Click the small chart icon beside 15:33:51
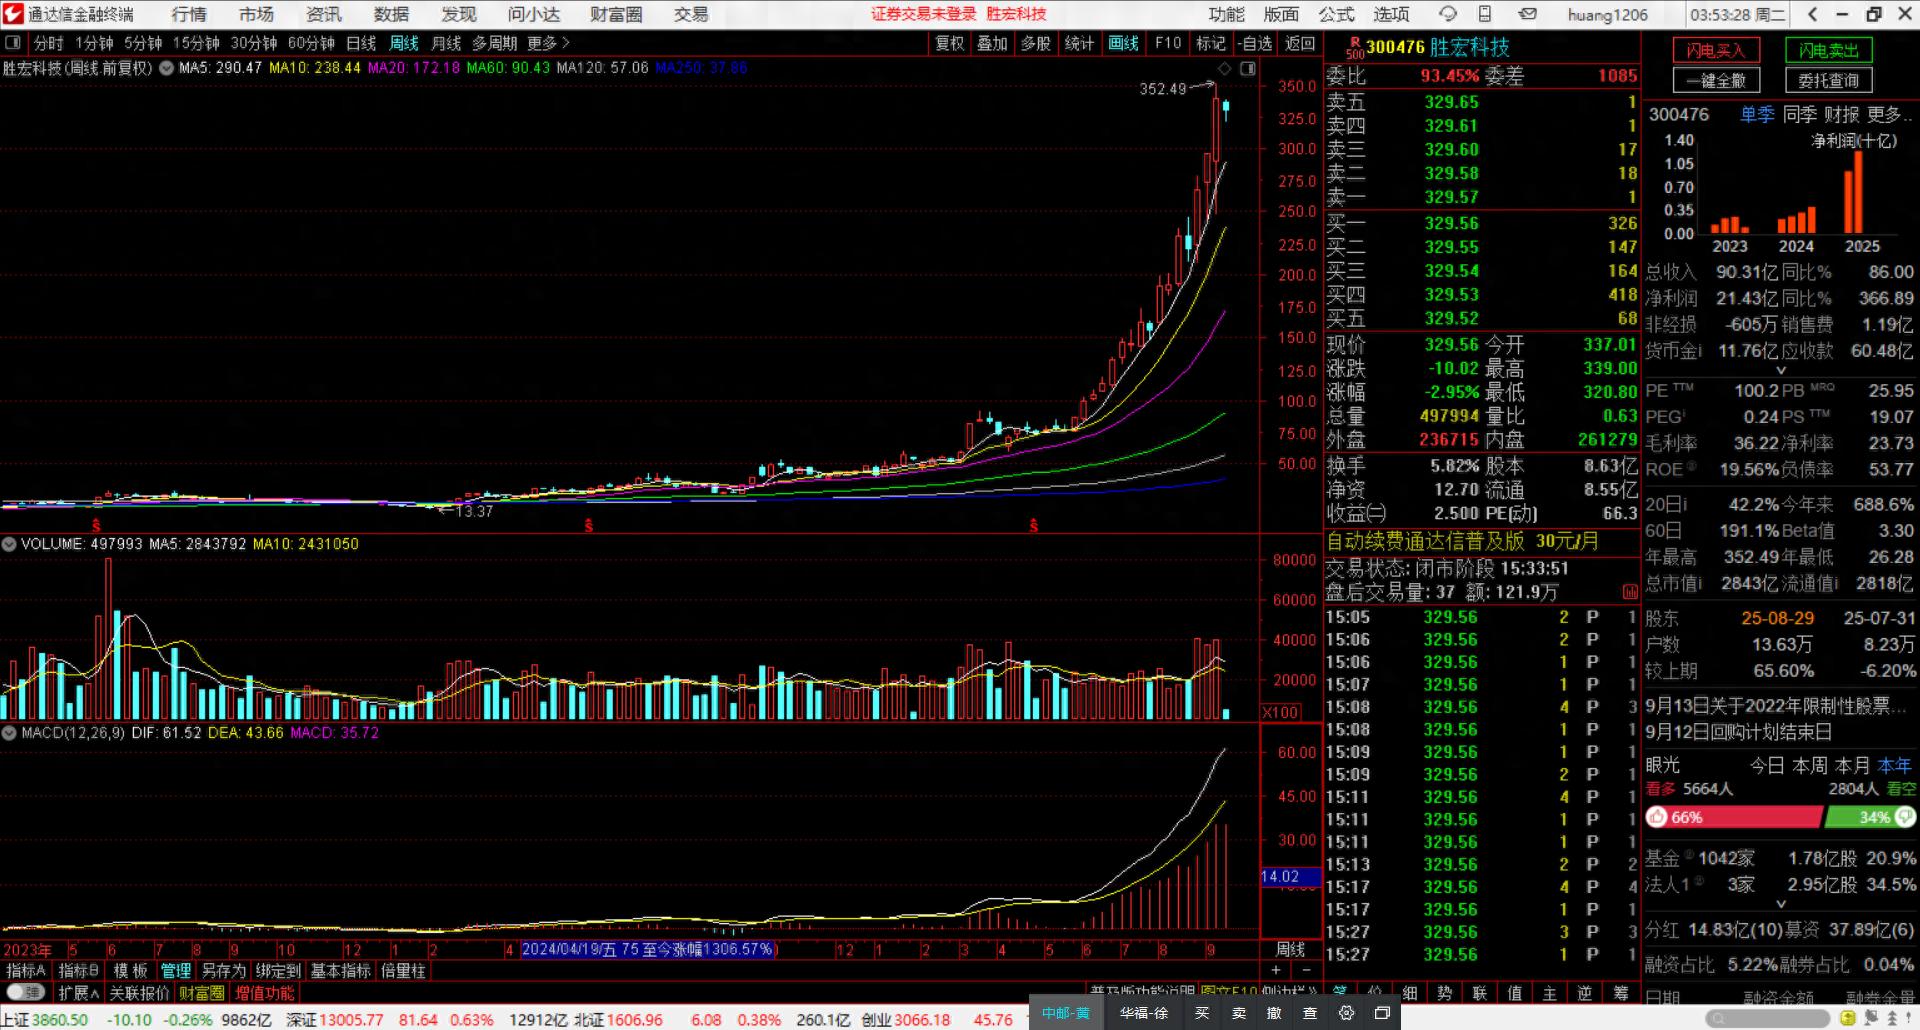This screenshot has width=1920, height=1030. 1630,592
